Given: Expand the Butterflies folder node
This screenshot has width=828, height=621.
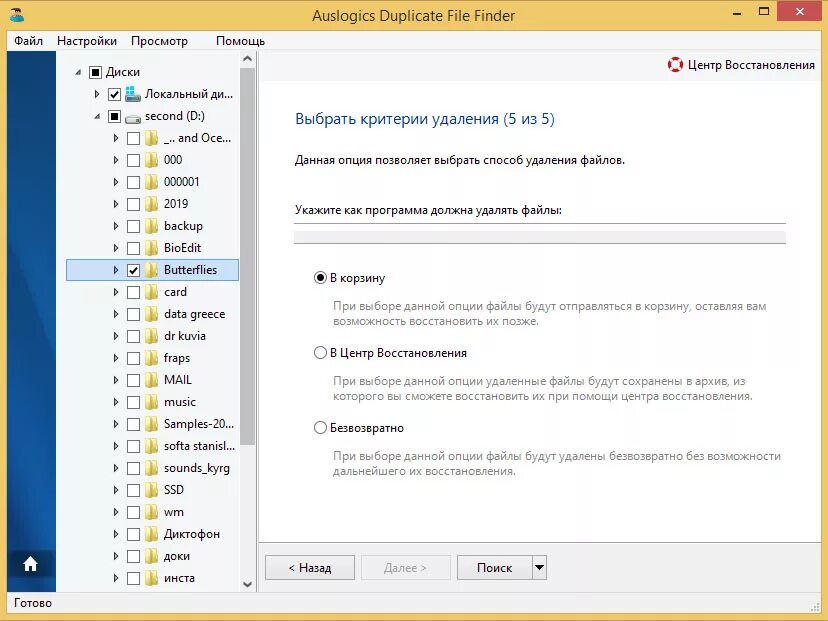Looking at the screenshot, I should 116,270.
